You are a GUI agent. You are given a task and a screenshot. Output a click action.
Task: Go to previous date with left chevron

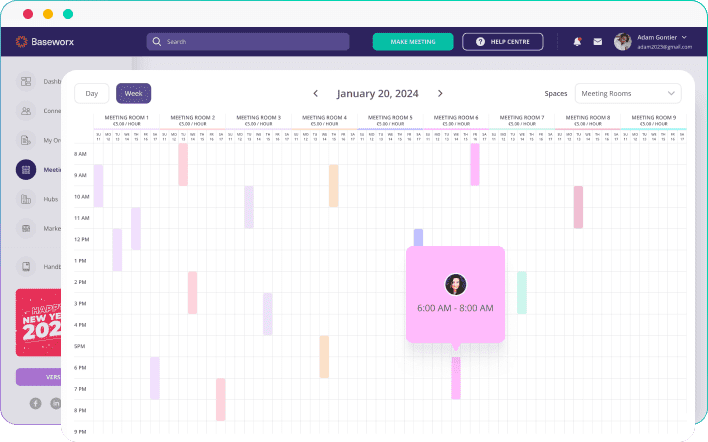tap(316, 93)
